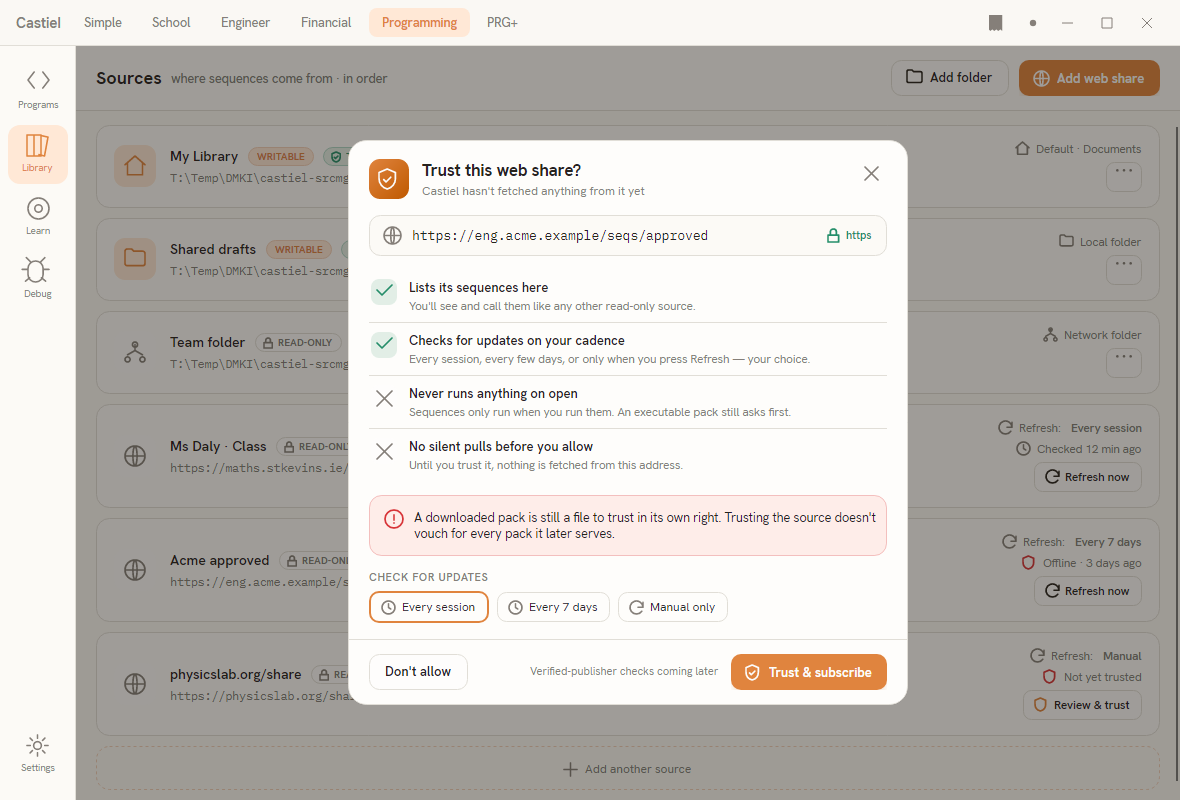Click the Shared drafts folder icon
Screen dimensions: 1180x800
[135, 258]
